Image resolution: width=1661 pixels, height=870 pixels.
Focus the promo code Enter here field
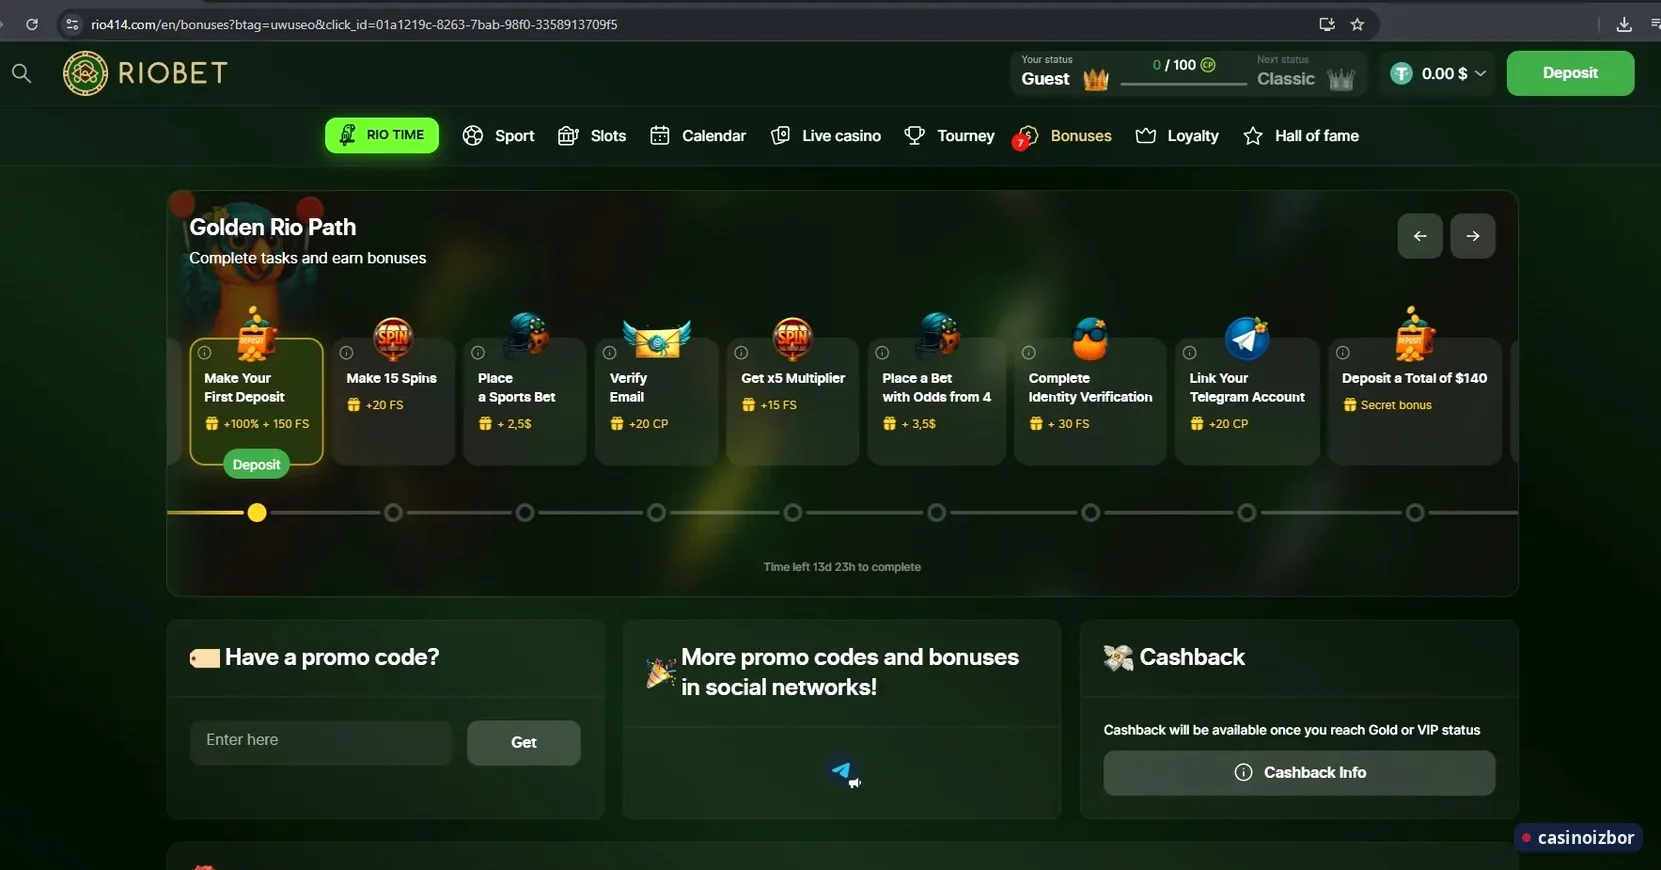point(320,743)
